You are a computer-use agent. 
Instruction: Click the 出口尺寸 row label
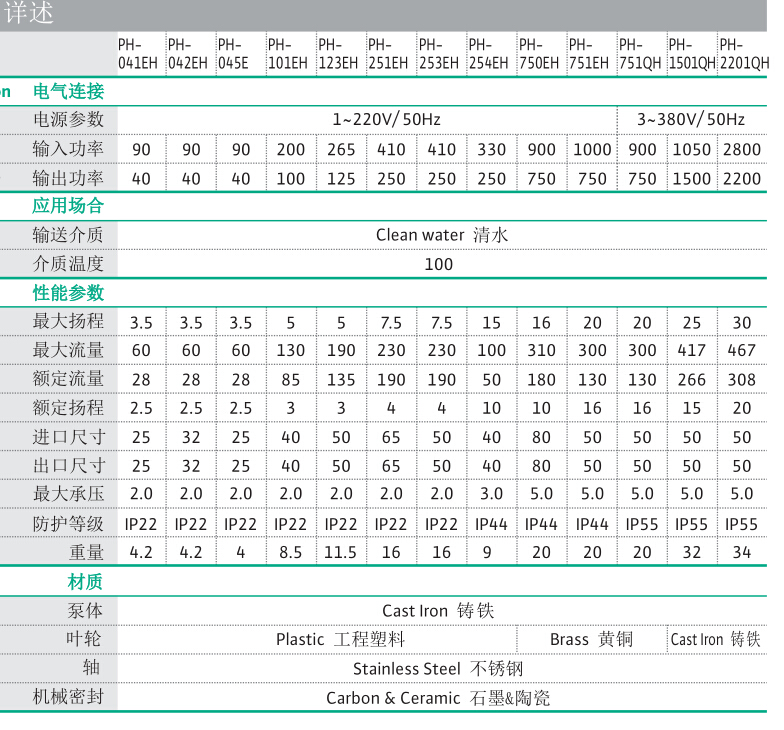(69, 466)
